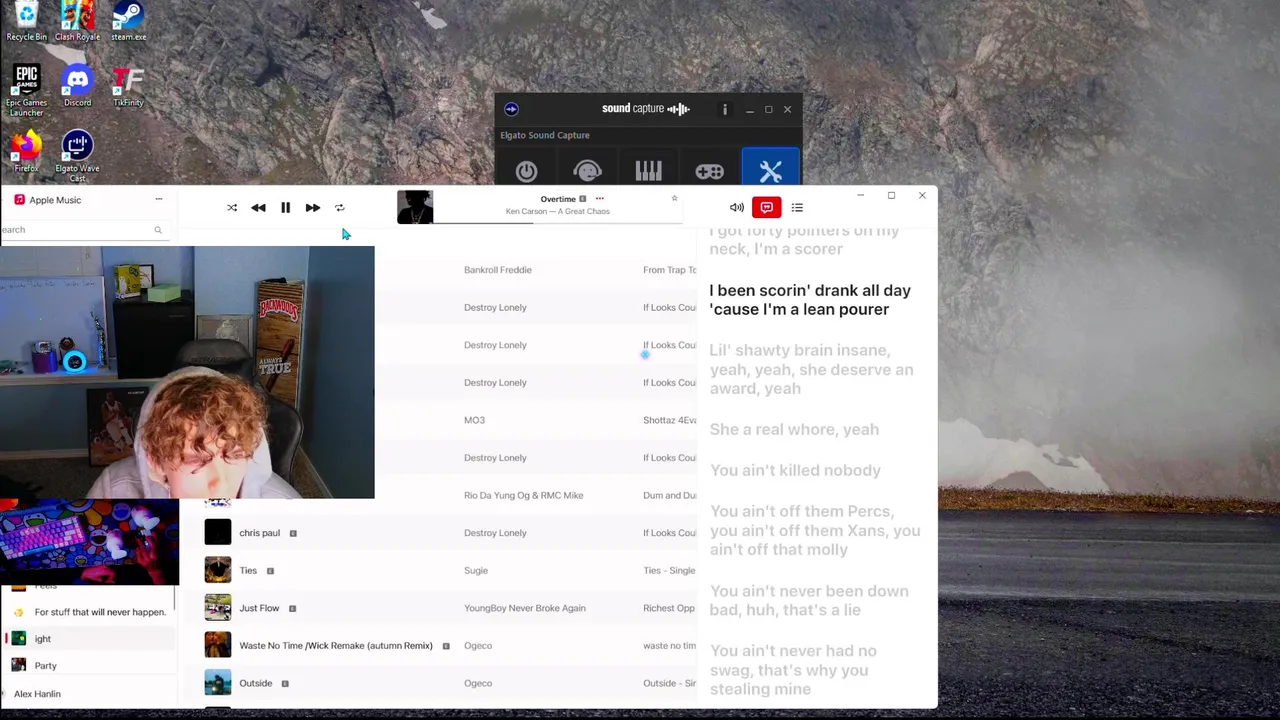Click the search magnifier icon

pos(157,230)
